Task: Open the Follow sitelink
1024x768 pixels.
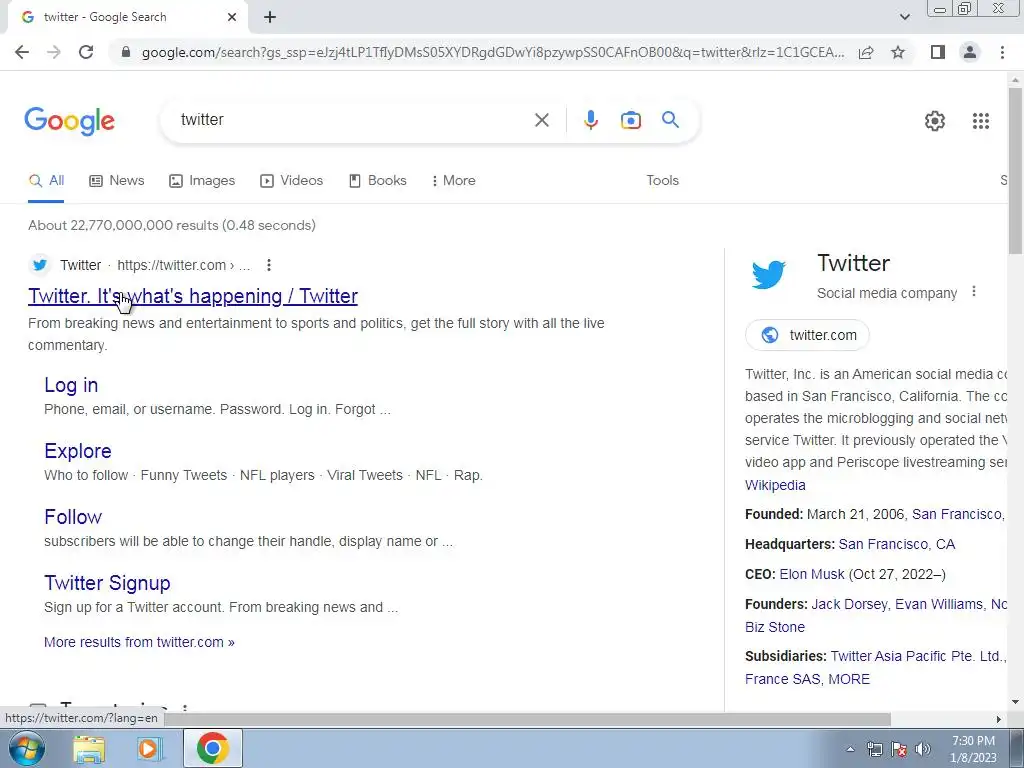Action: pyautogui.click(x=73, y=517)
